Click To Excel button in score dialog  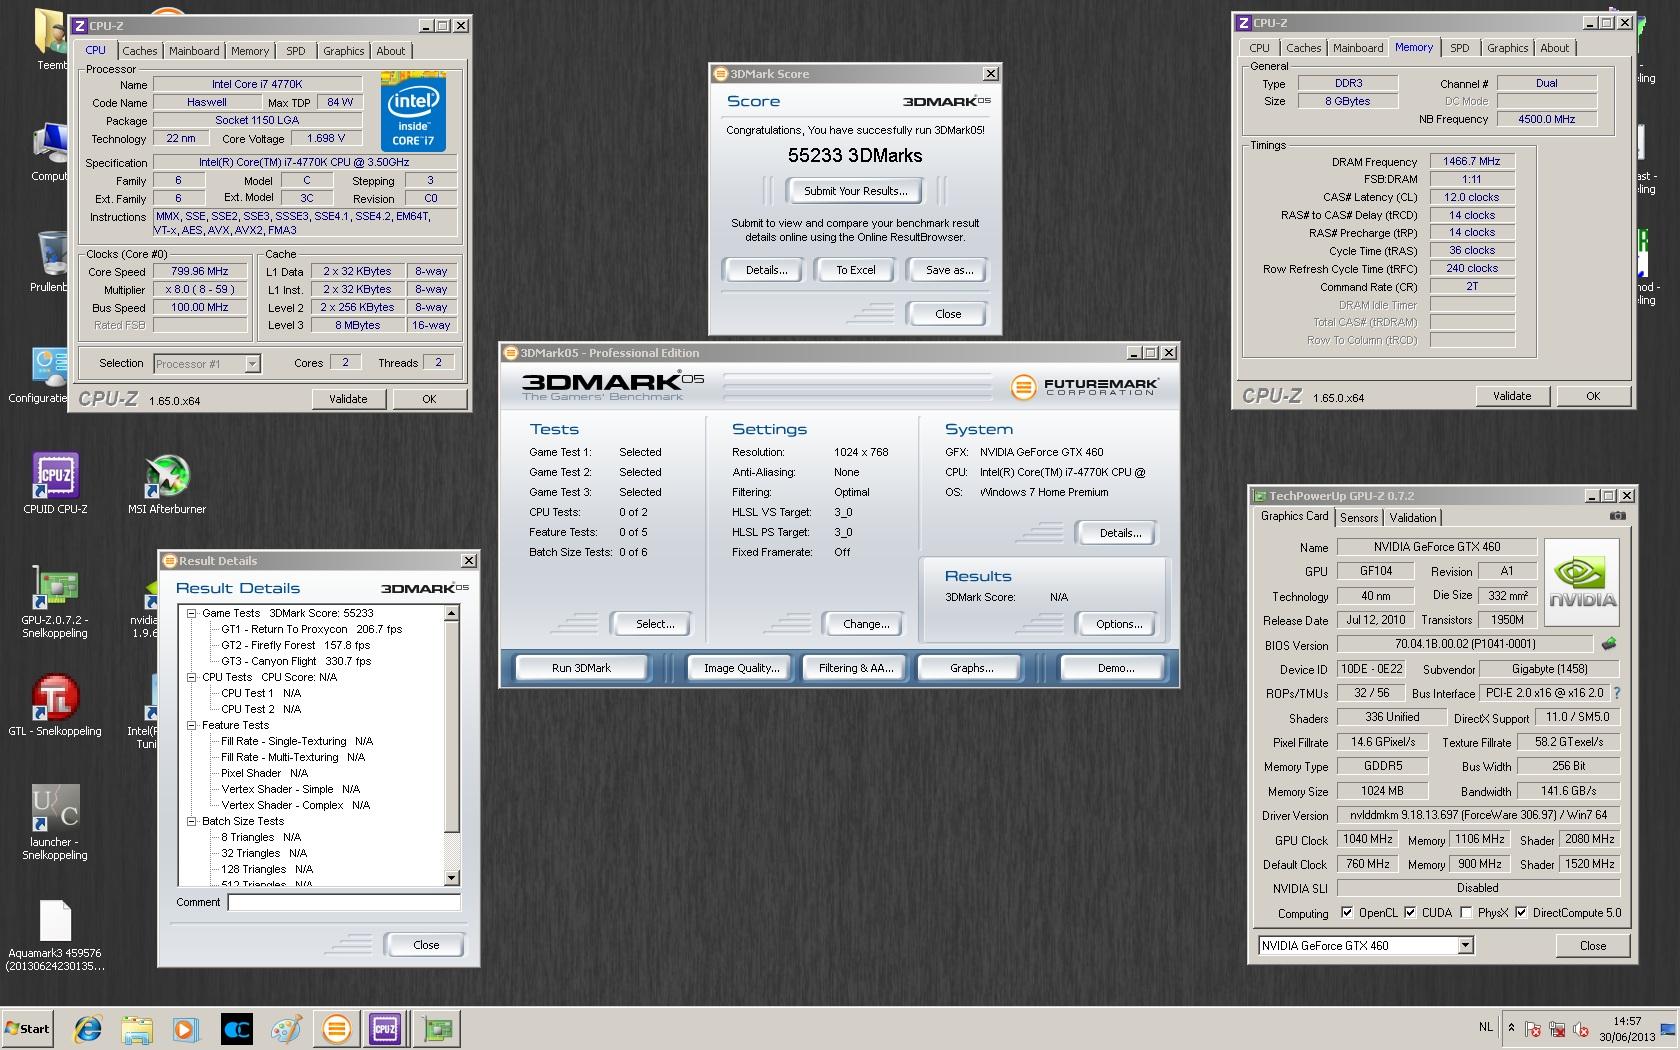coord(856,270)
